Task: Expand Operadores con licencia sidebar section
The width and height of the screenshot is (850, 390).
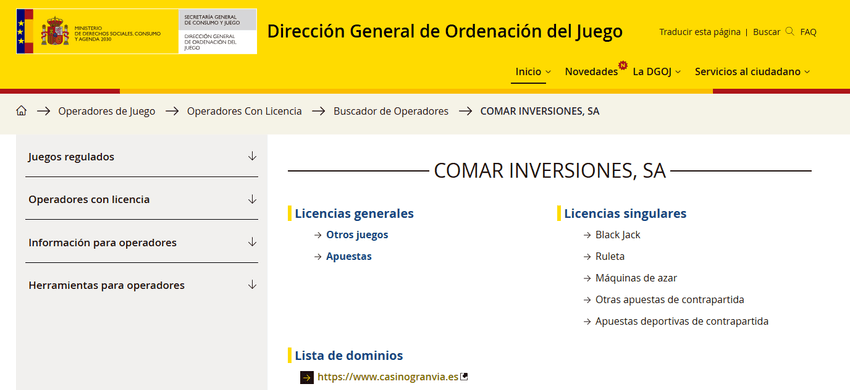Action: pos(142,199)
